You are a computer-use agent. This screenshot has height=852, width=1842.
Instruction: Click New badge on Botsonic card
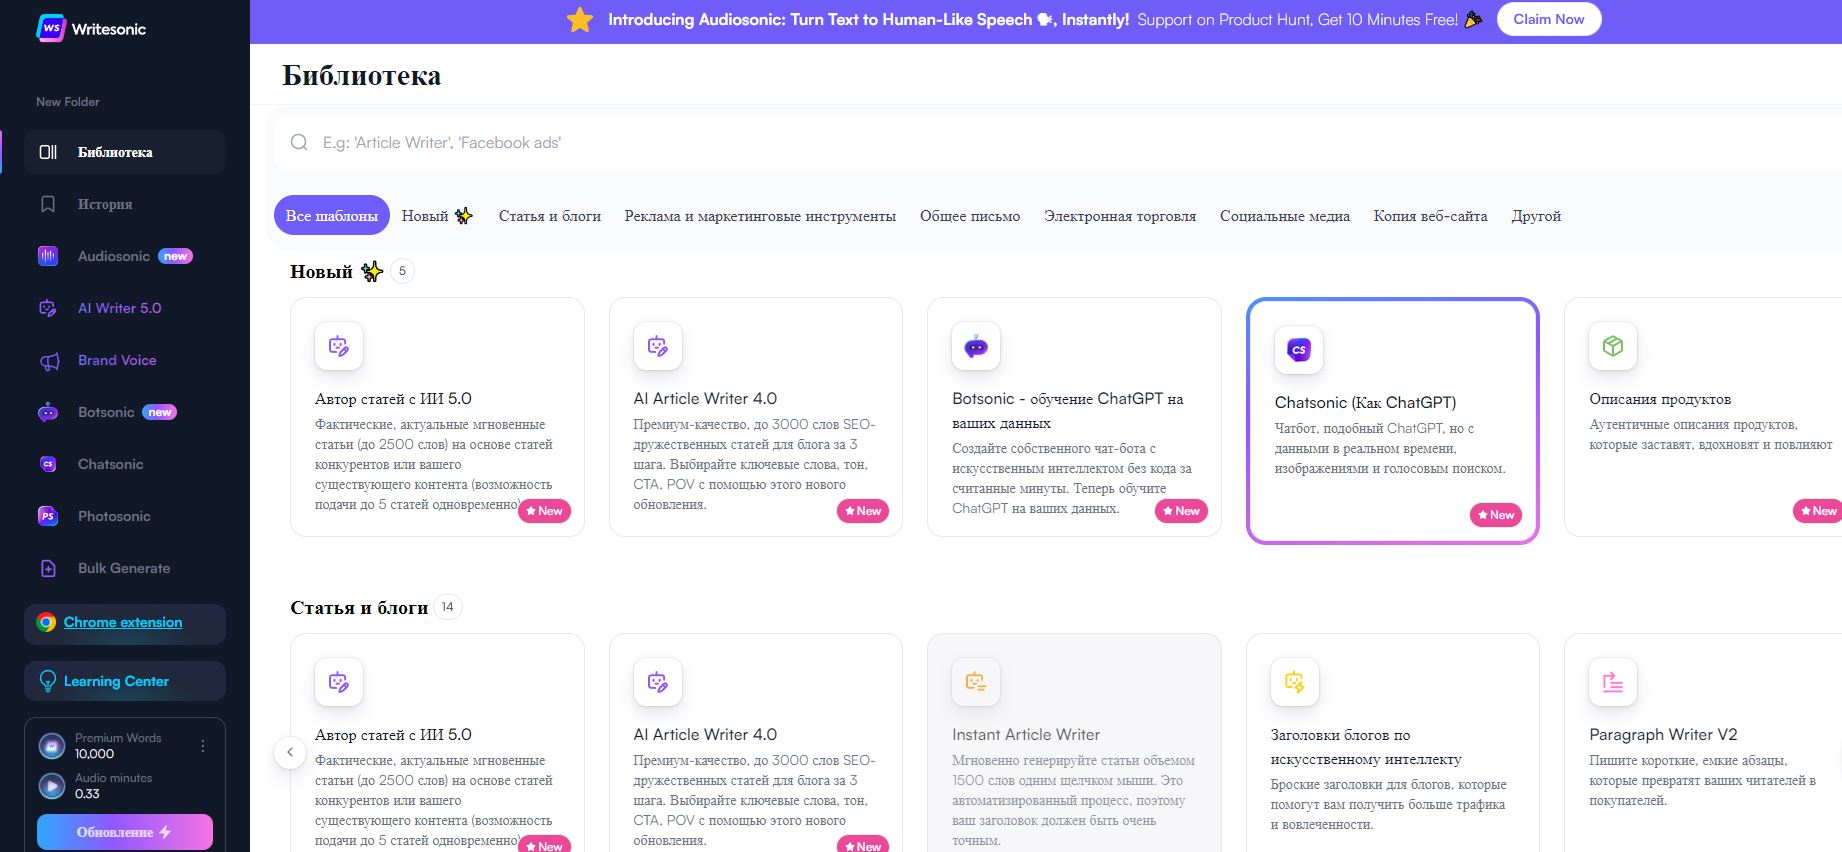(x=1181, y=511)
